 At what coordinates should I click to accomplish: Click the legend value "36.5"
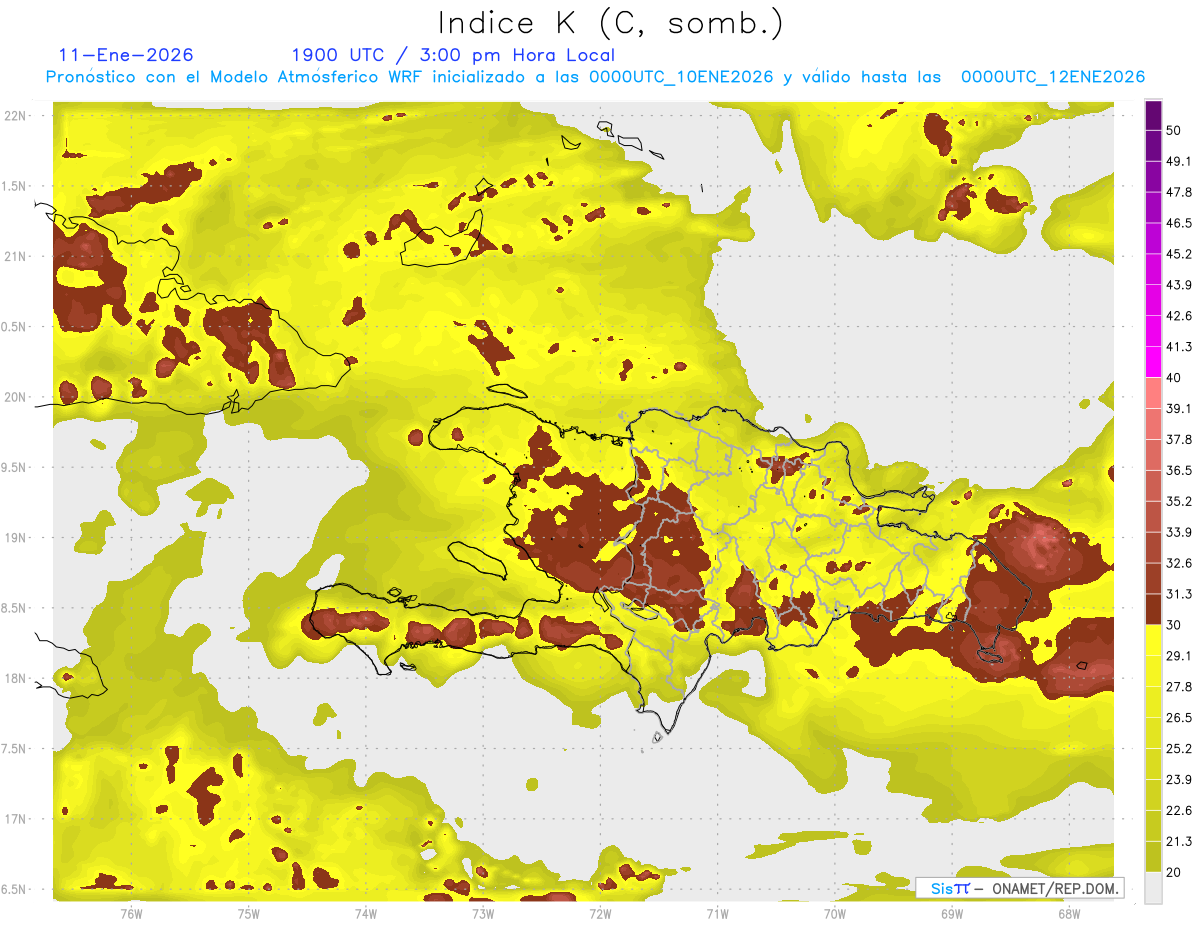[x=1178, y=470]
